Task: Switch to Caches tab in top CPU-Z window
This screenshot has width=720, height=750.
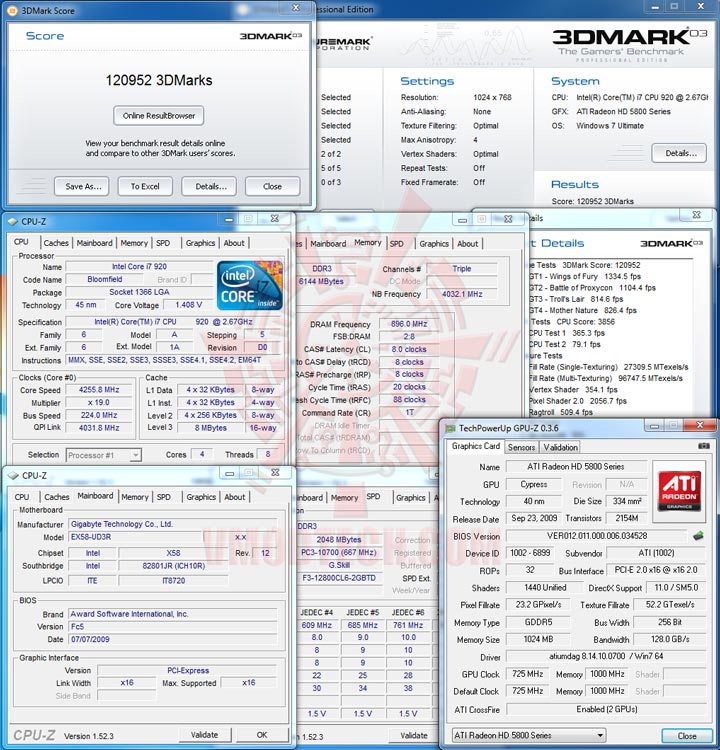Action: (x=56, y=243)
